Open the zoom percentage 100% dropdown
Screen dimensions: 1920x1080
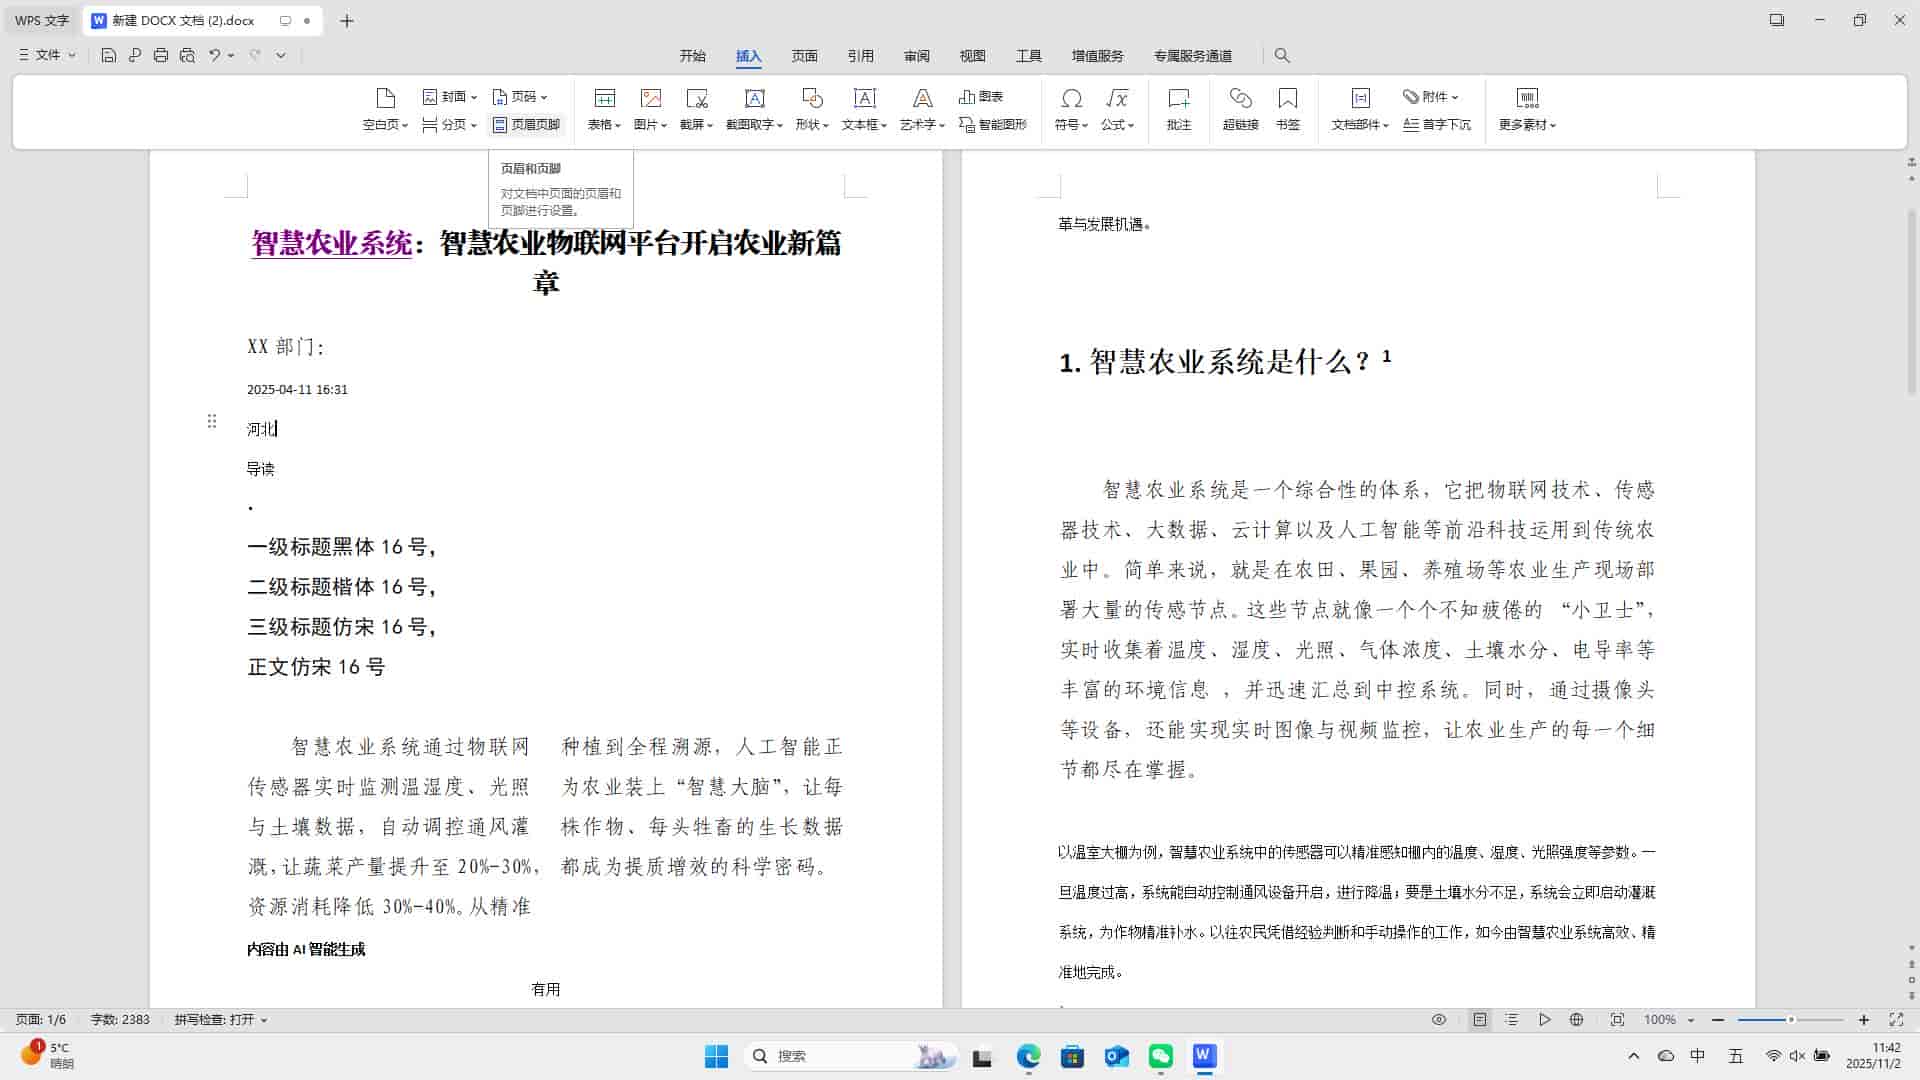pyautogui.click(x=1691, y=1020)
